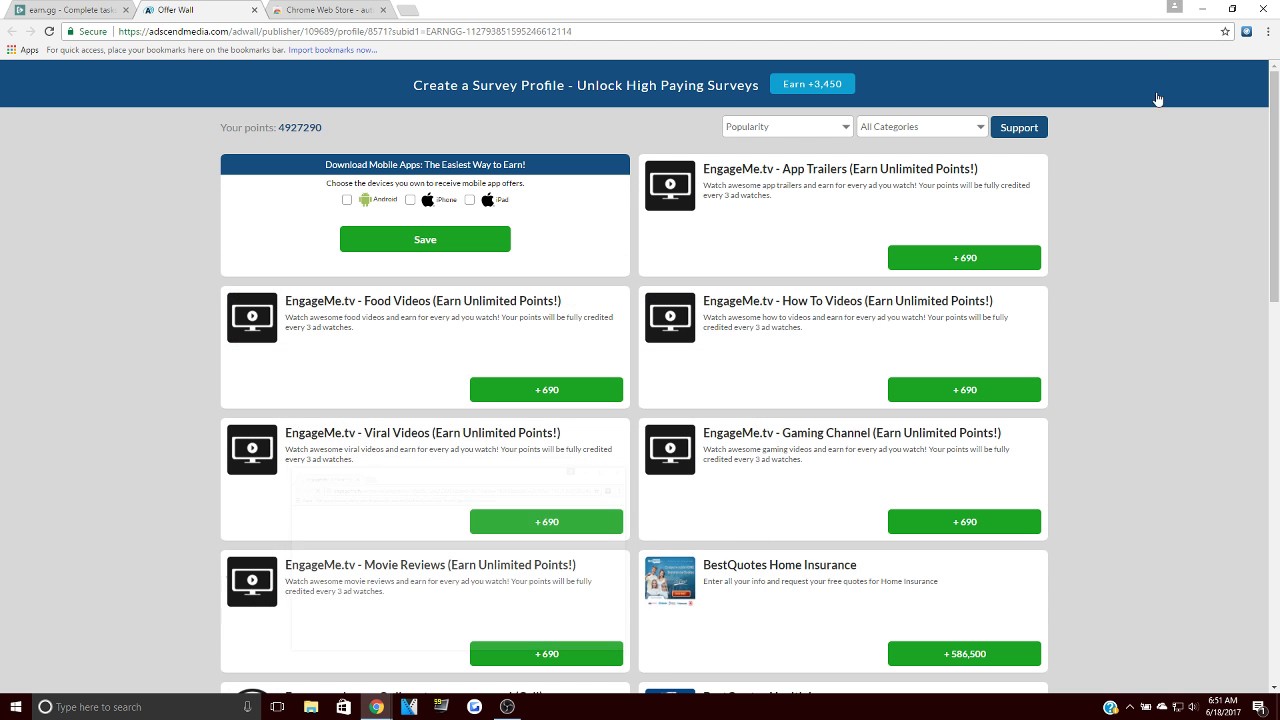
Task: Click the Support button
Action: click(1019, 127)
